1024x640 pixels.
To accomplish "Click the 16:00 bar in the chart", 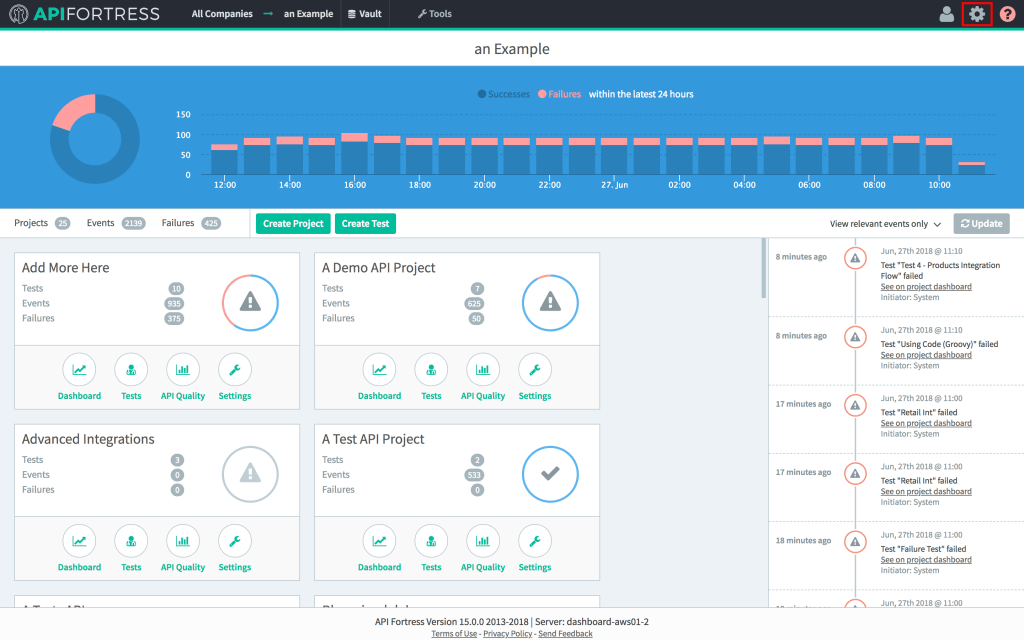I will [x=354, y=155].
